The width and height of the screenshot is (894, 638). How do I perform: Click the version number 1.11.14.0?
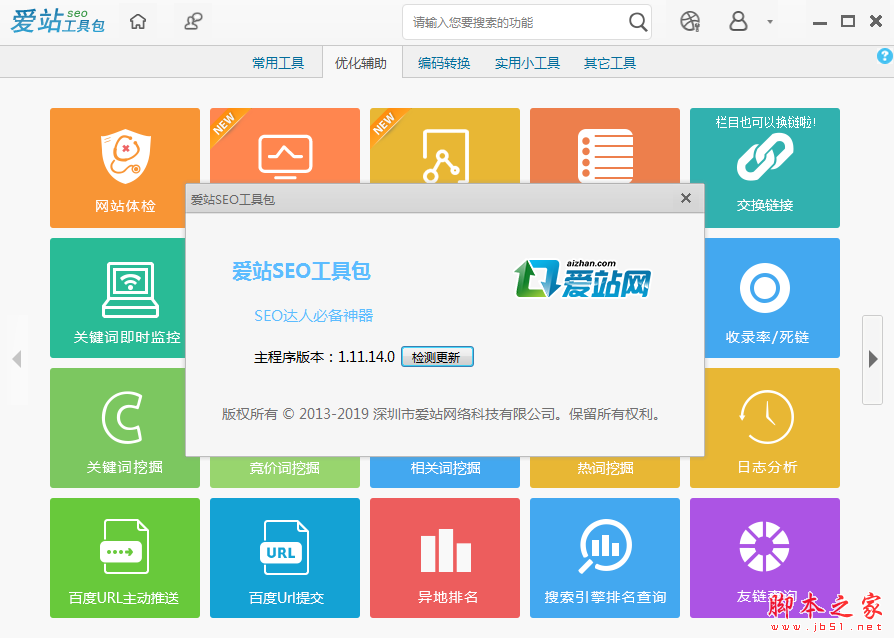(366, 357)
